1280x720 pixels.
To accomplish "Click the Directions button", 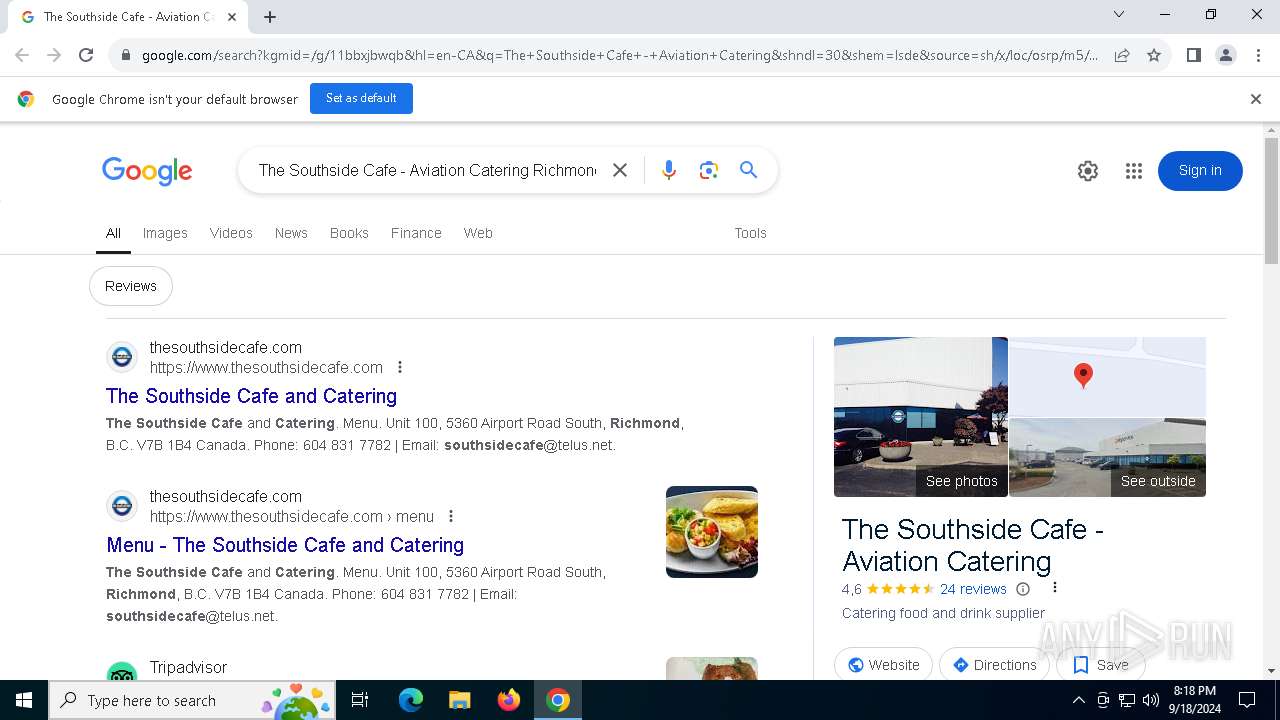I will tap(994, 665).
